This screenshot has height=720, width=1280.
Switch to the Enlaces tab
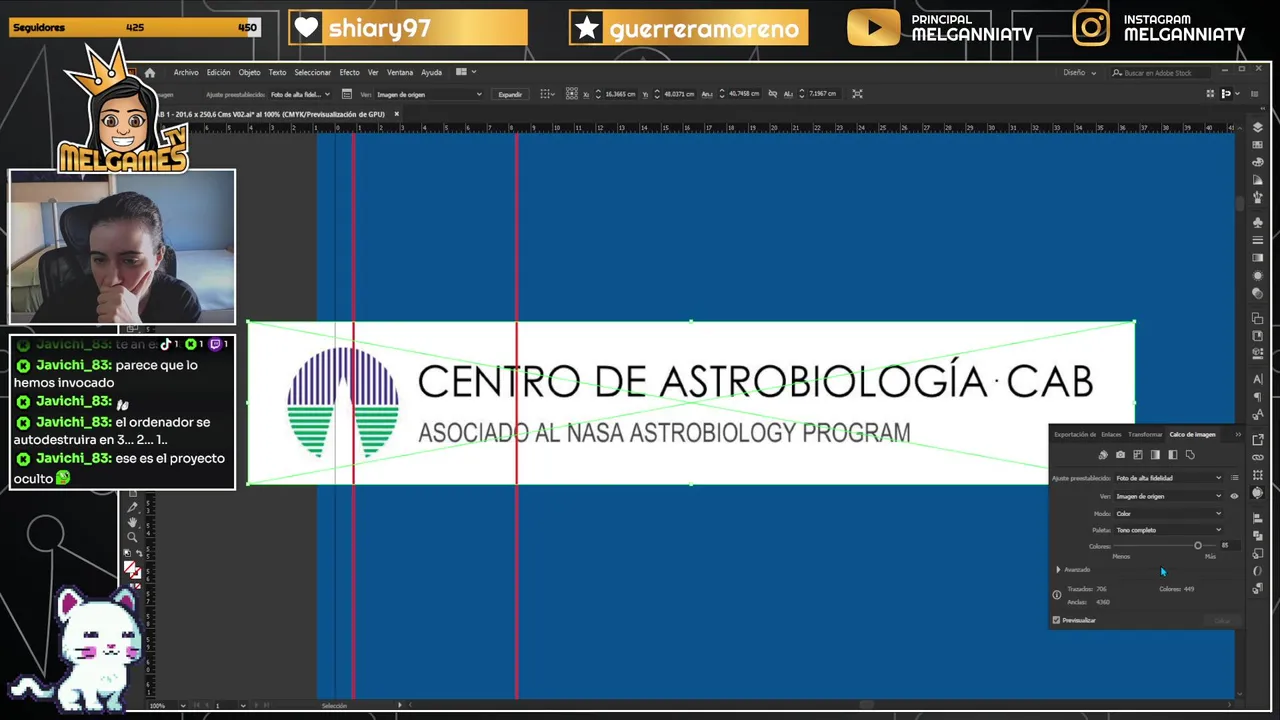pyautogui.click(x=1111, y=434)
